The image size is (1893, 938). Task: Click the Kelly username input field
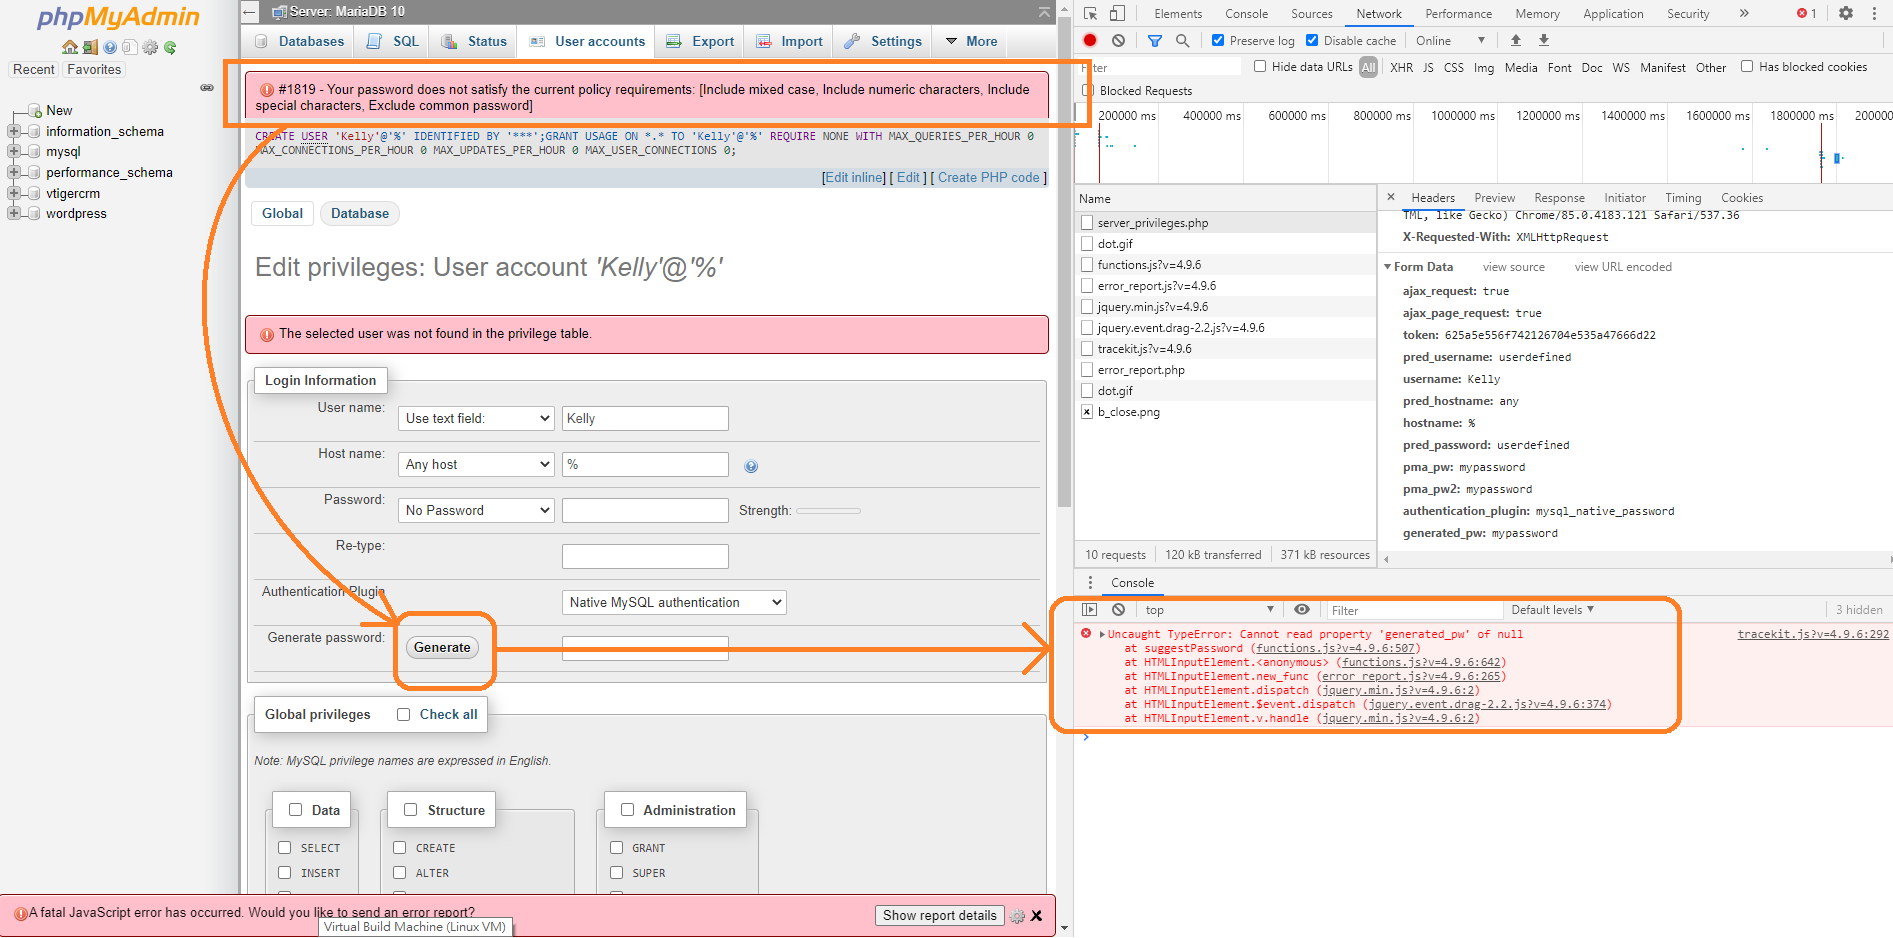(645, 418)
